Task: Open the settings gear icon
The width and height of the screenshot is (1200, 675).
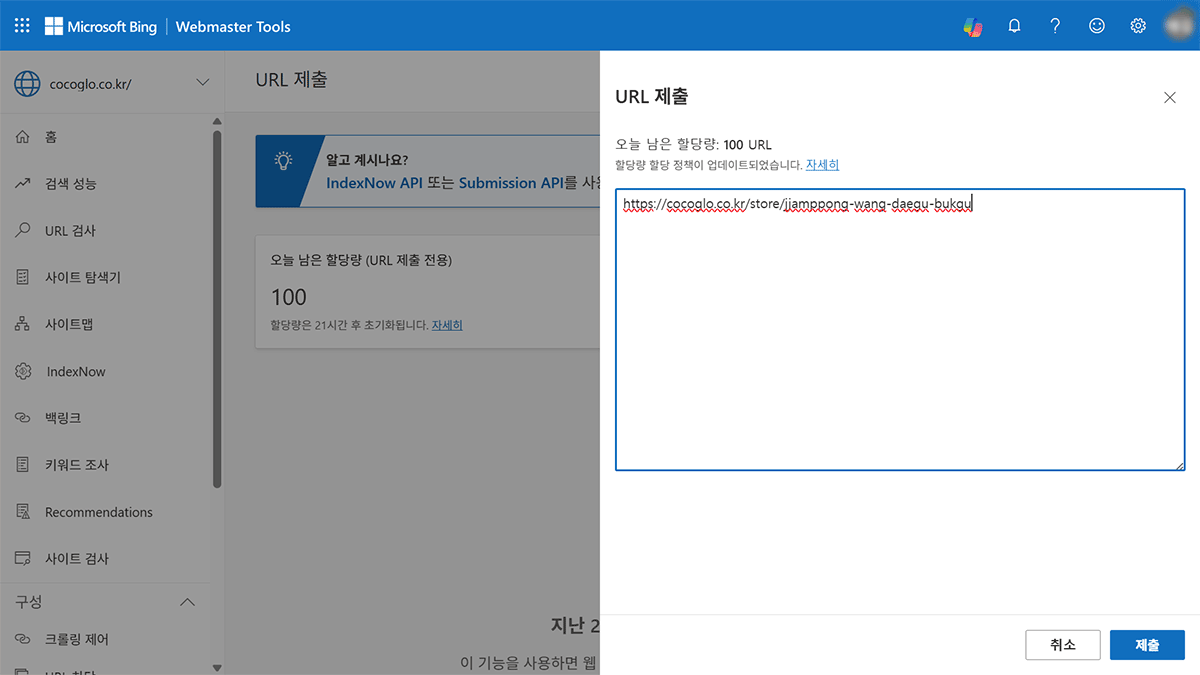Action: tap(1138, 26)
